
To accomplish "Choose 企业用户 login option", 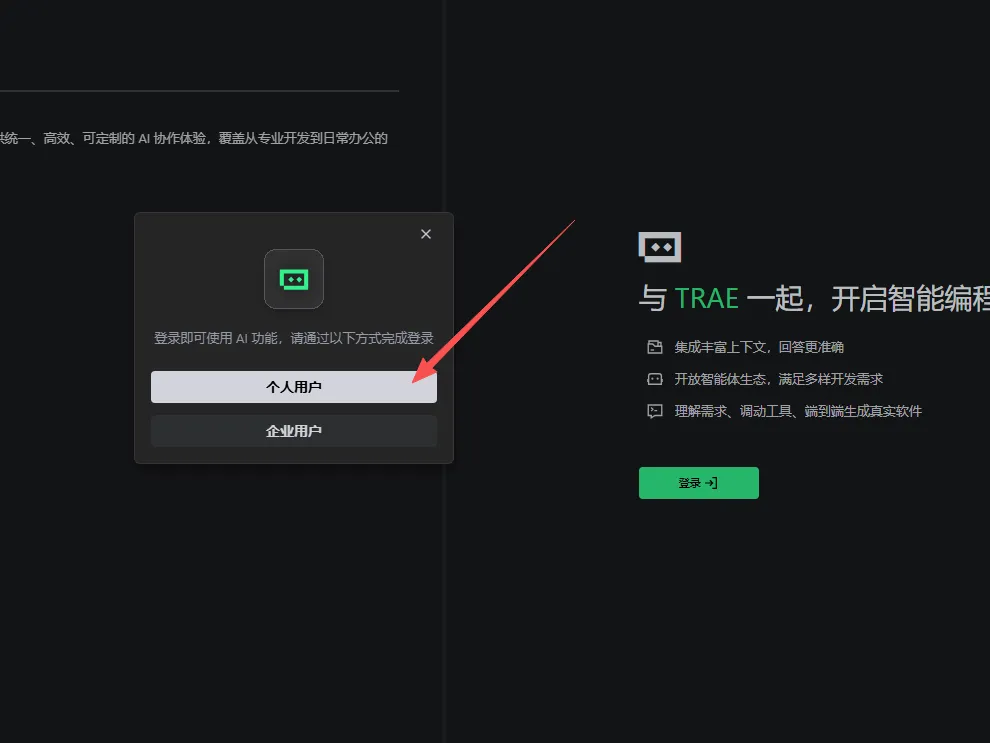I will [x=294, y=431].
